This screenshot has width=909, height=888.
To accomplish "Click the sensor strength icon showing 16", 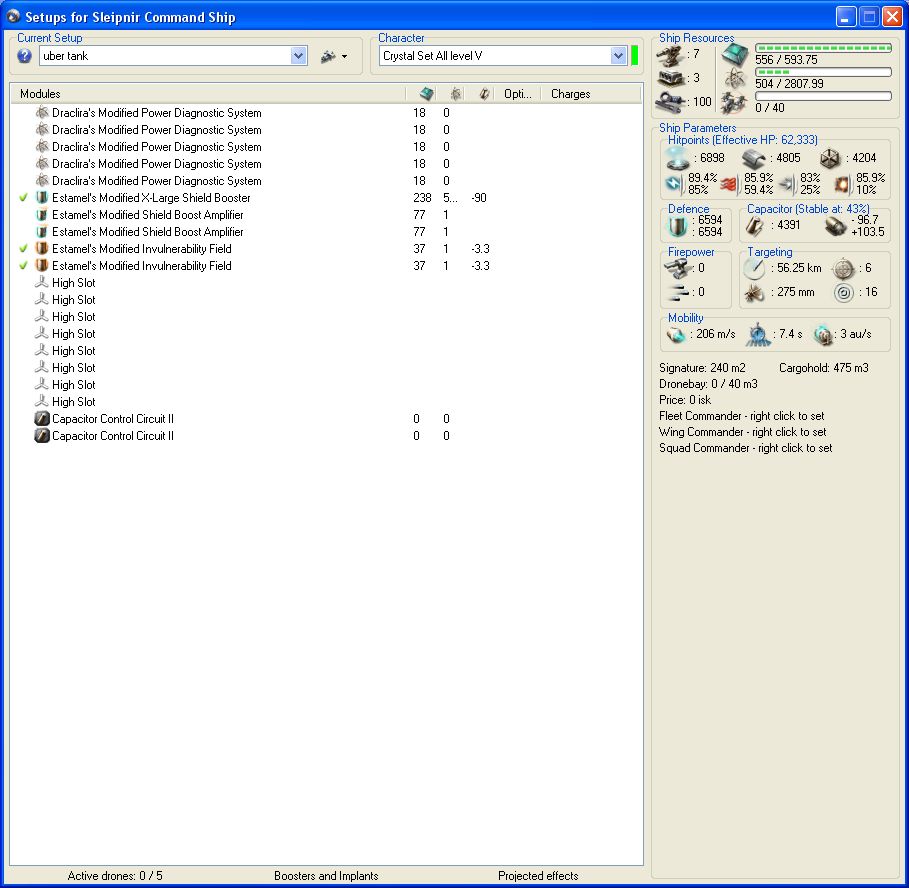I will 844,293.
